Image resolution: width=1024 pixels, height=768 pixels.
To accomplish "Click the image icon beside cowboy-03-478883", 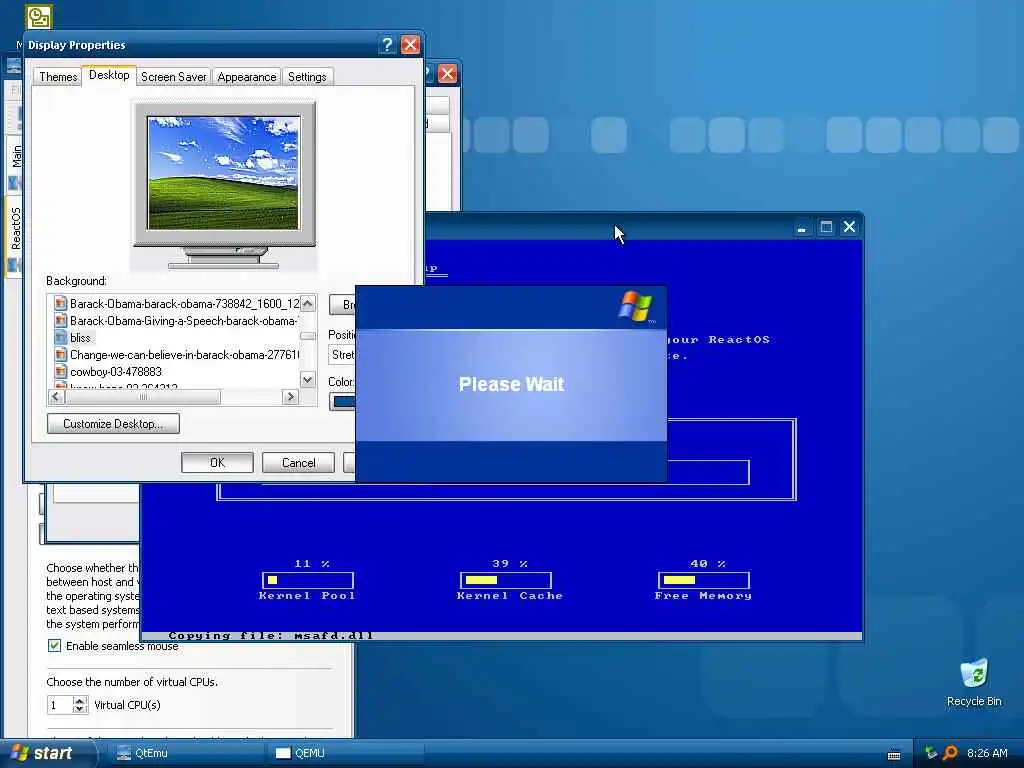I will click(x=61, y=372).
